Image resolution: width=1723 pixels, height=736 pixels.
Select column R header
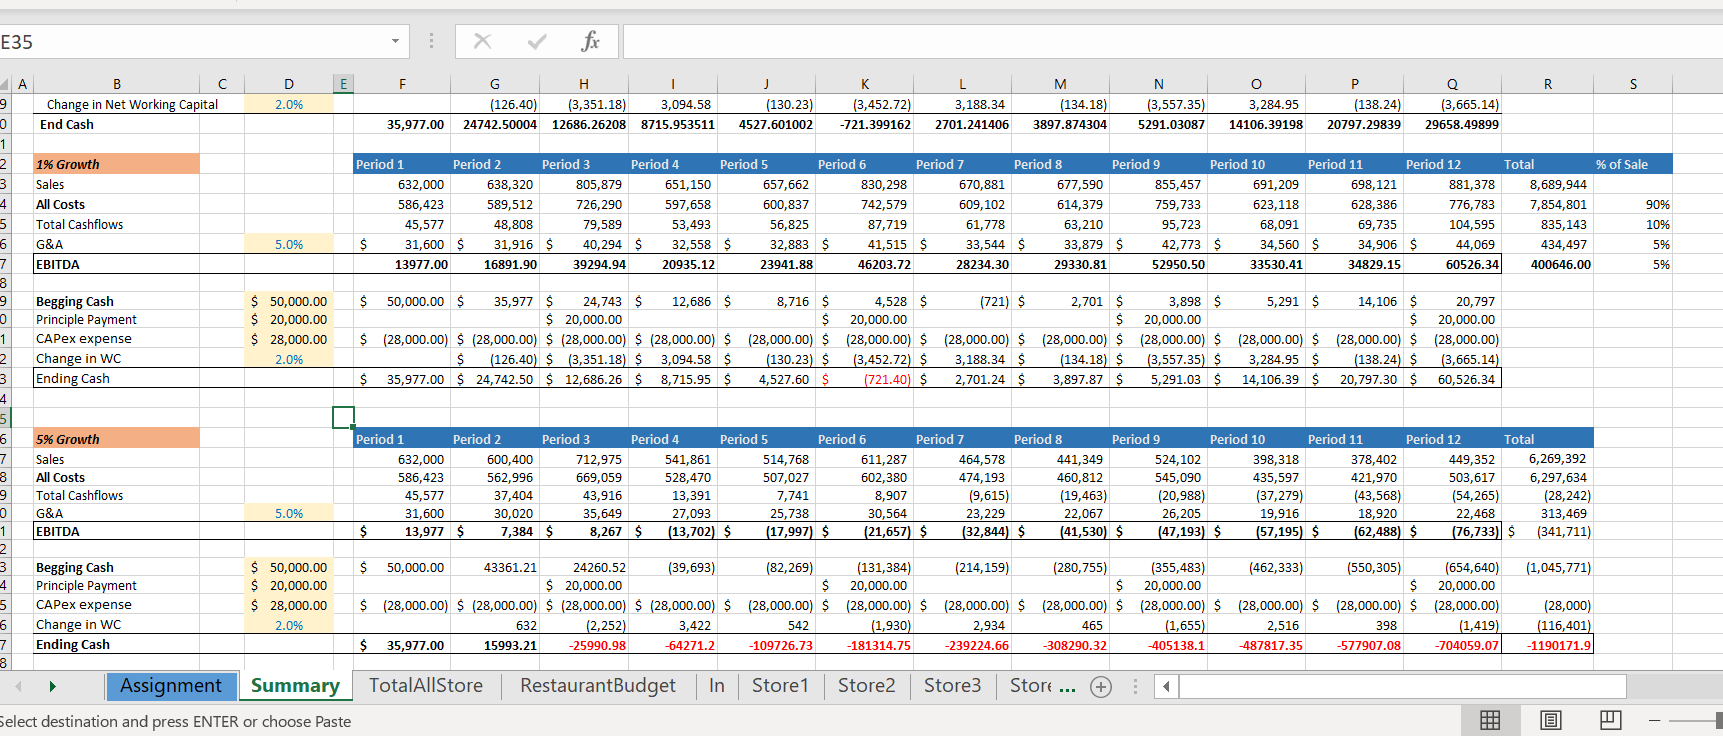tap(1547, 84)
